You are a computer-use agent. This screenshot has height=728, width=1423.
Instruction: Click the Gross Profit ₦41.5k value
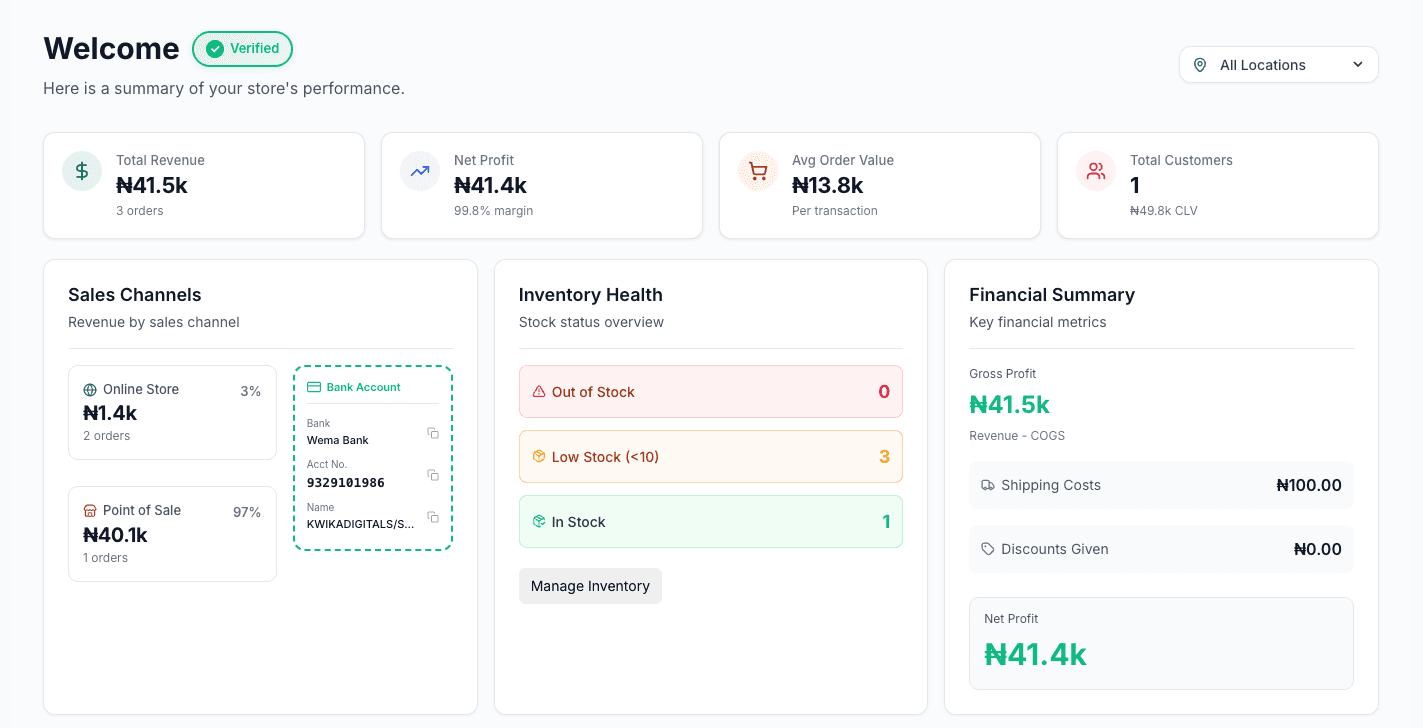1009,405
